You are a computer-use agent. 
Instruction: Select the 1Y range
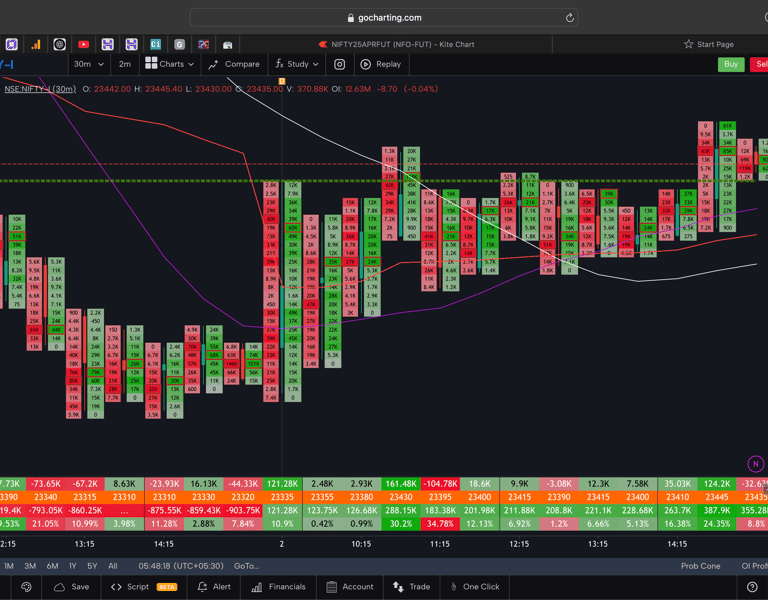point(72,566)
